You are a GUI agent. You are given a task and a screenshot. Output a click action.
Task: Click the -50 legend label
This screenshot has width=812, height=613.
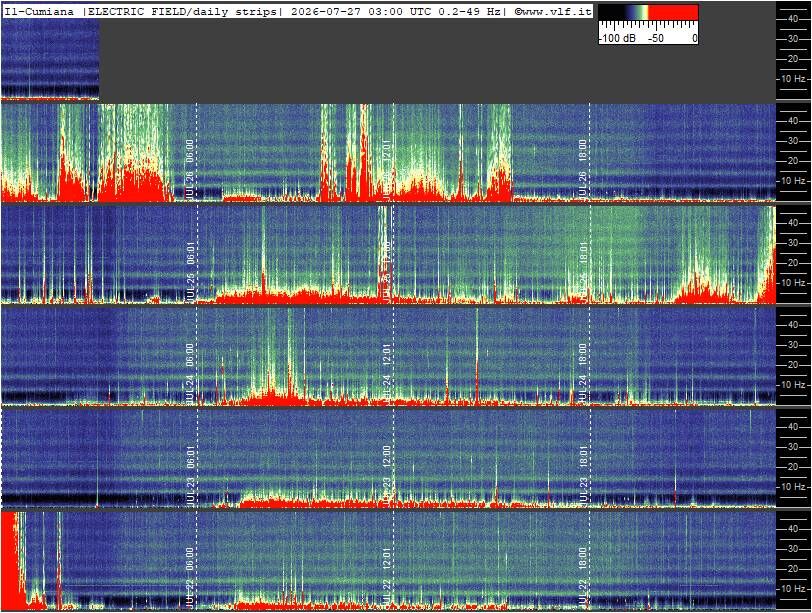coord(656,38)
